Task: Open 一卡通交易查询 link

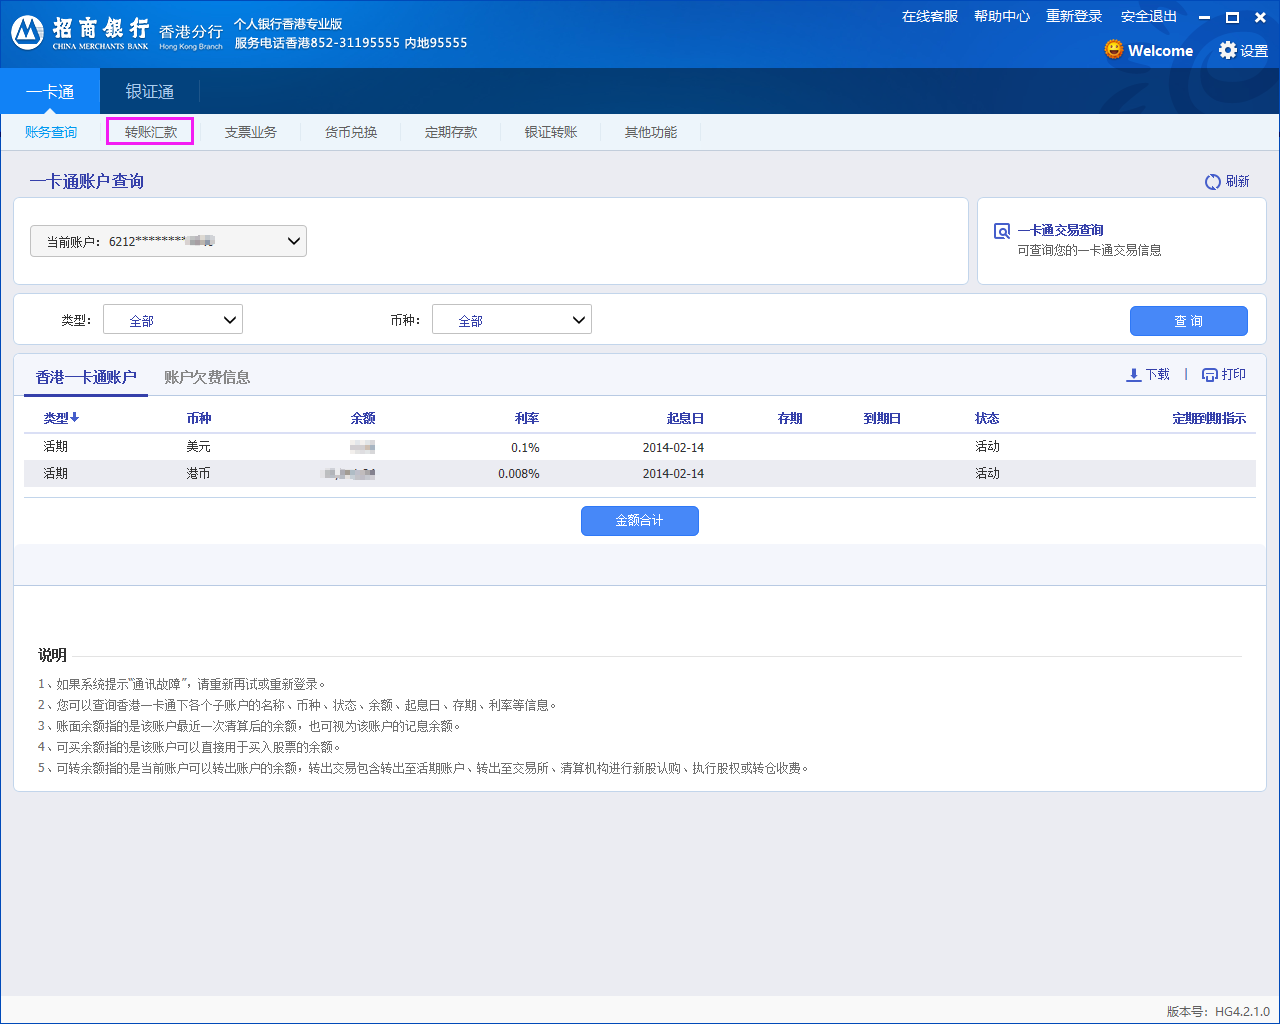Action: [x=1061, y=230]
